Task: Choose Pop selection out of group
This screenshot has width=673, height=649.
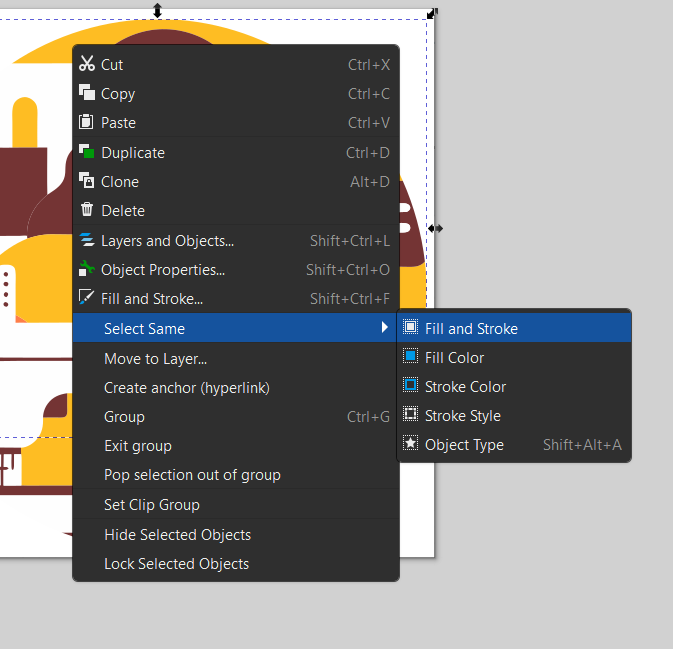Action: [x=236, y=475]
